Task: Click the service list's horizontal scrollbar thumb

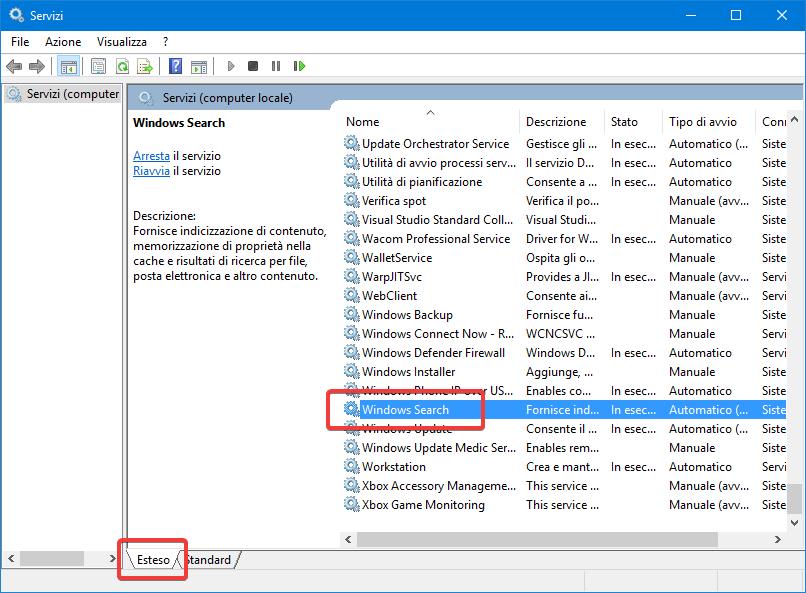Action: point(537,540)
